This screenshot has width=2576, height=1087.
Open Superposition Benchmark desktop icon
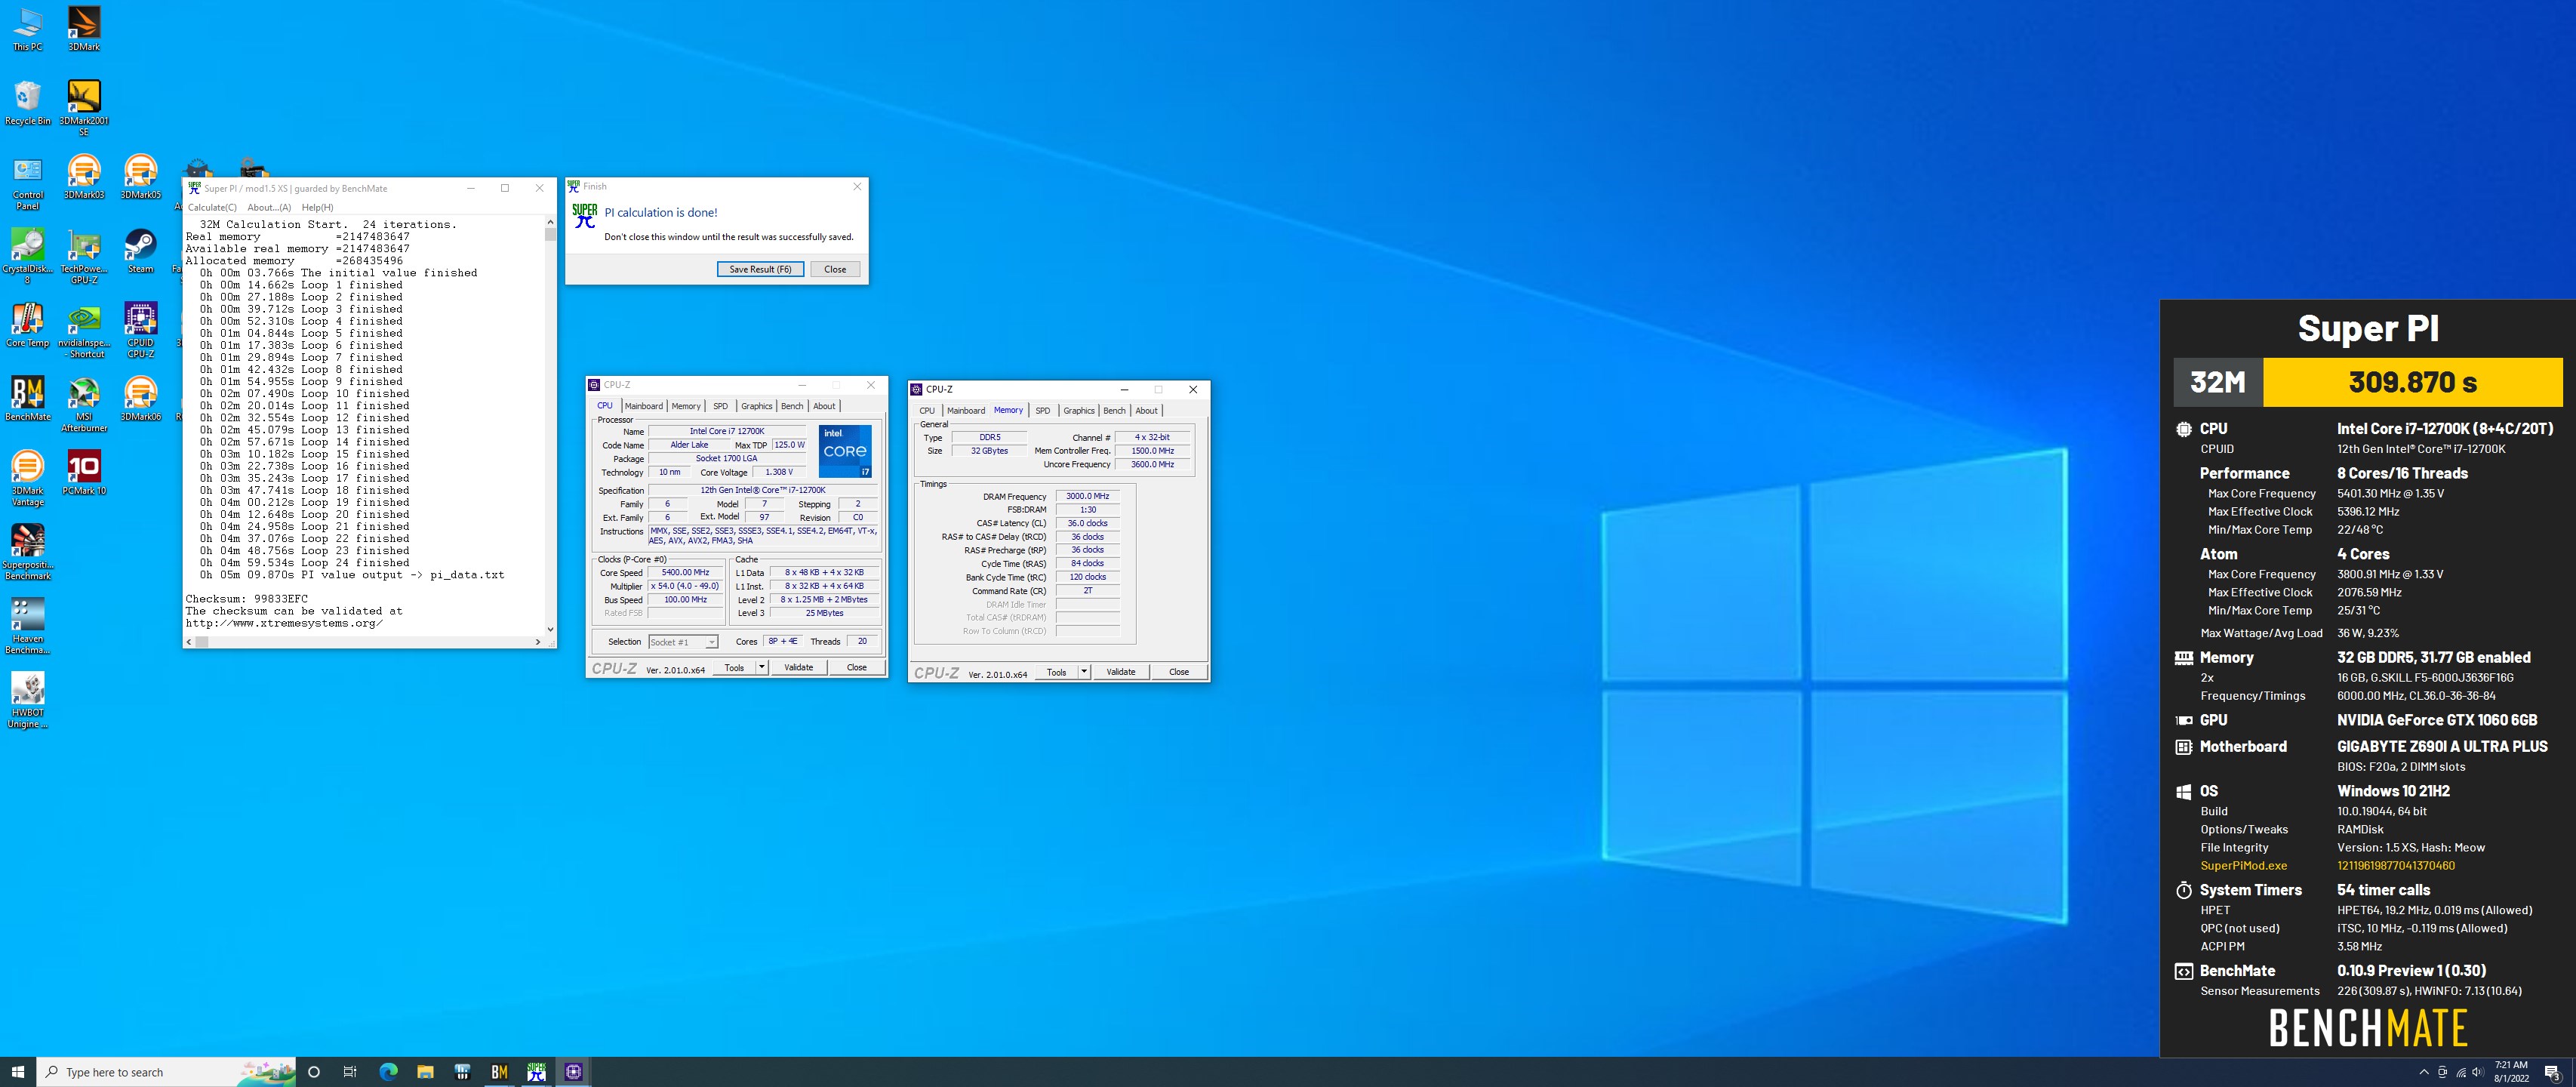(28, 552)
